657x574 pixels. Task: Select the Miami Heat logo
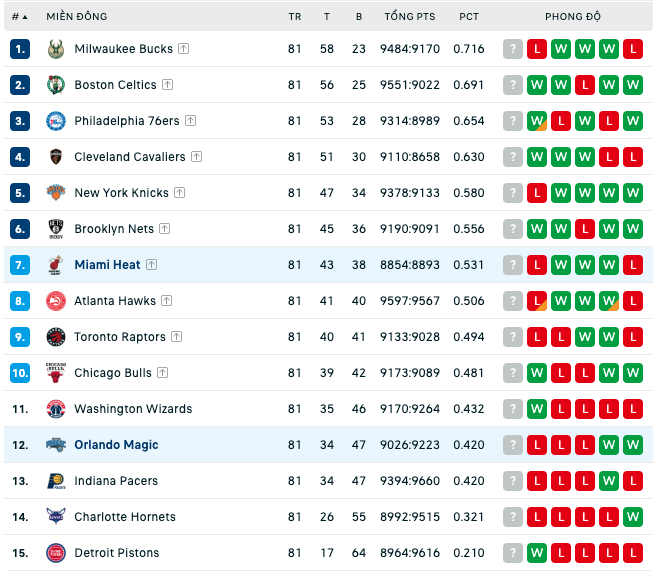56,265
